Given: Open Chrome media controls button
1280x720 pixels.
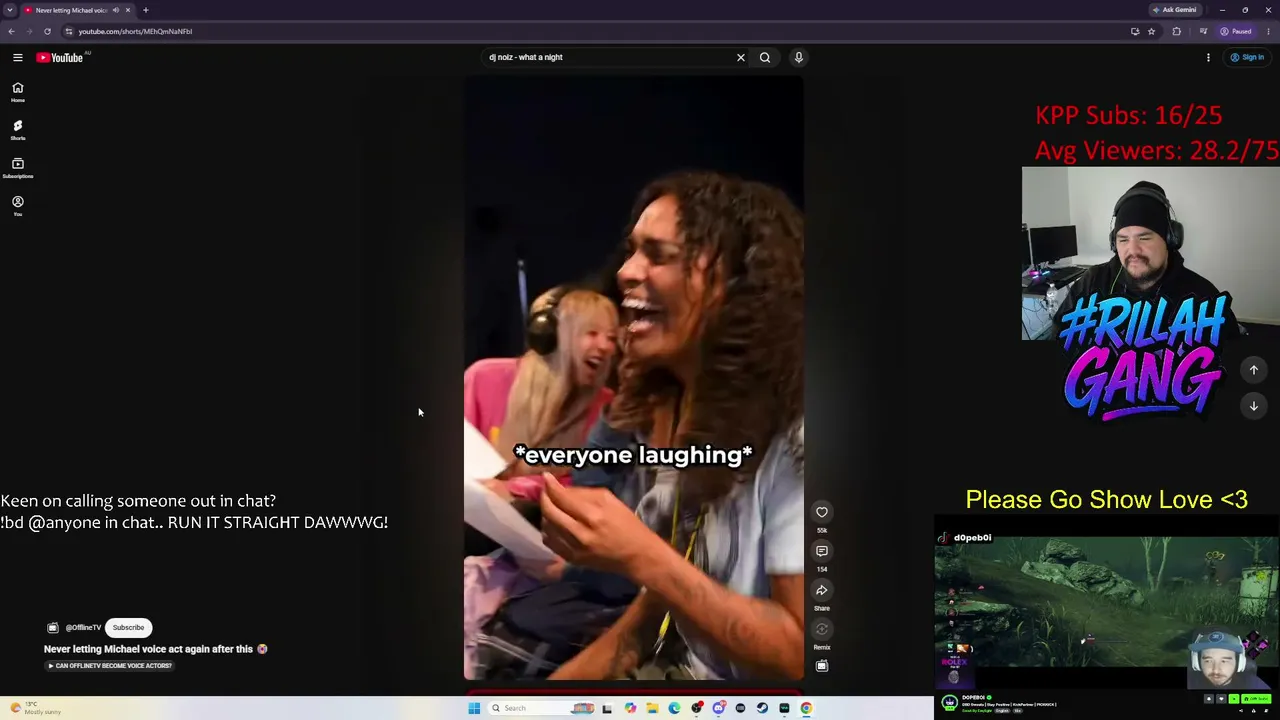Looking at the screenshot, I should pyautogui.click(x=1201, y=31).
